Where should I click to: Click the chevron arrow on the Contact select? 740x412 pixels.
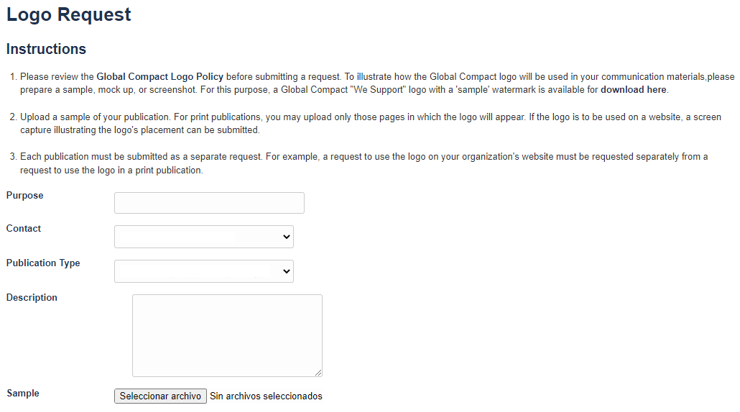coord(287,237)
